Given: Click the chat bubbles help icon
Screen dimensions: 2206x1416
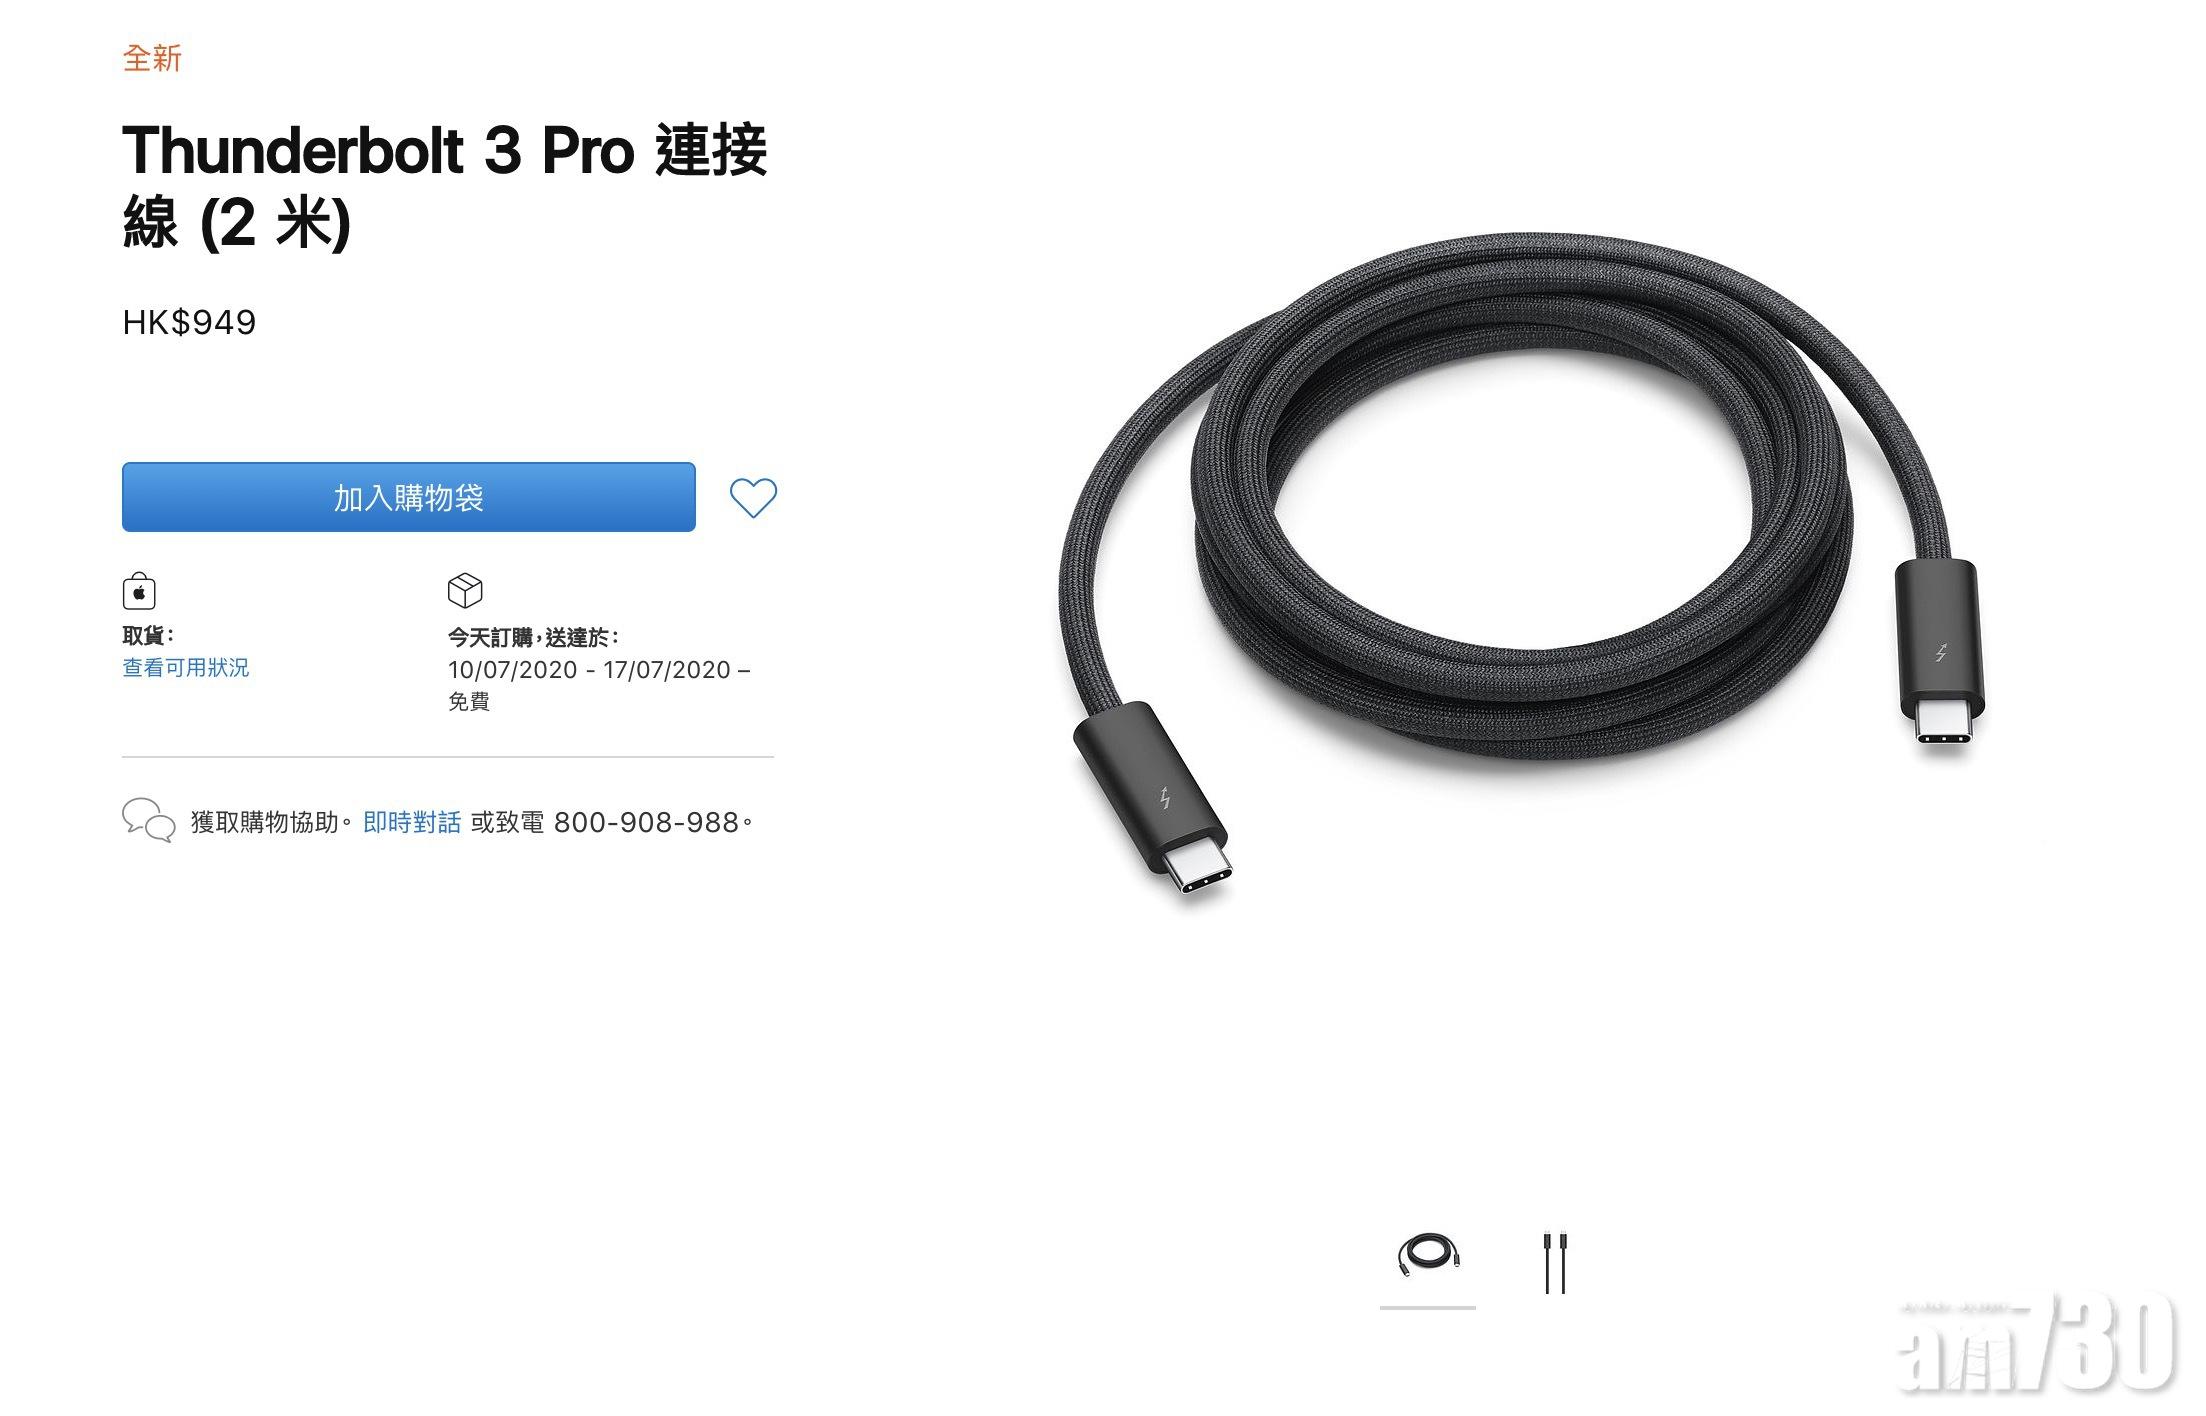Looking at the screenshot, I should click(x=148, y=821).
